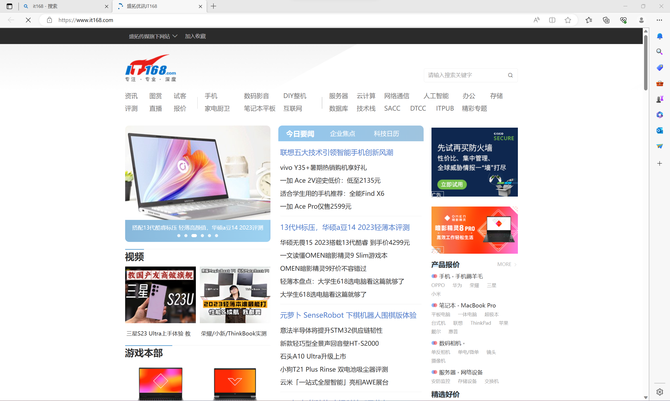Enter split screen view

[552, 20]
